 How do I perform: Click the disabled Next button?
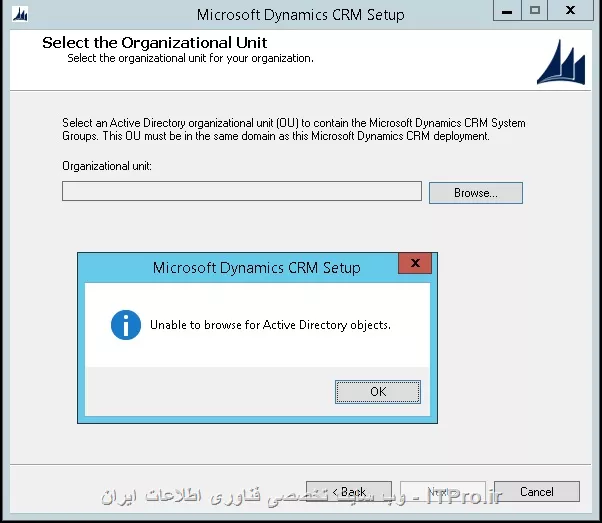[x=443, y=492]
